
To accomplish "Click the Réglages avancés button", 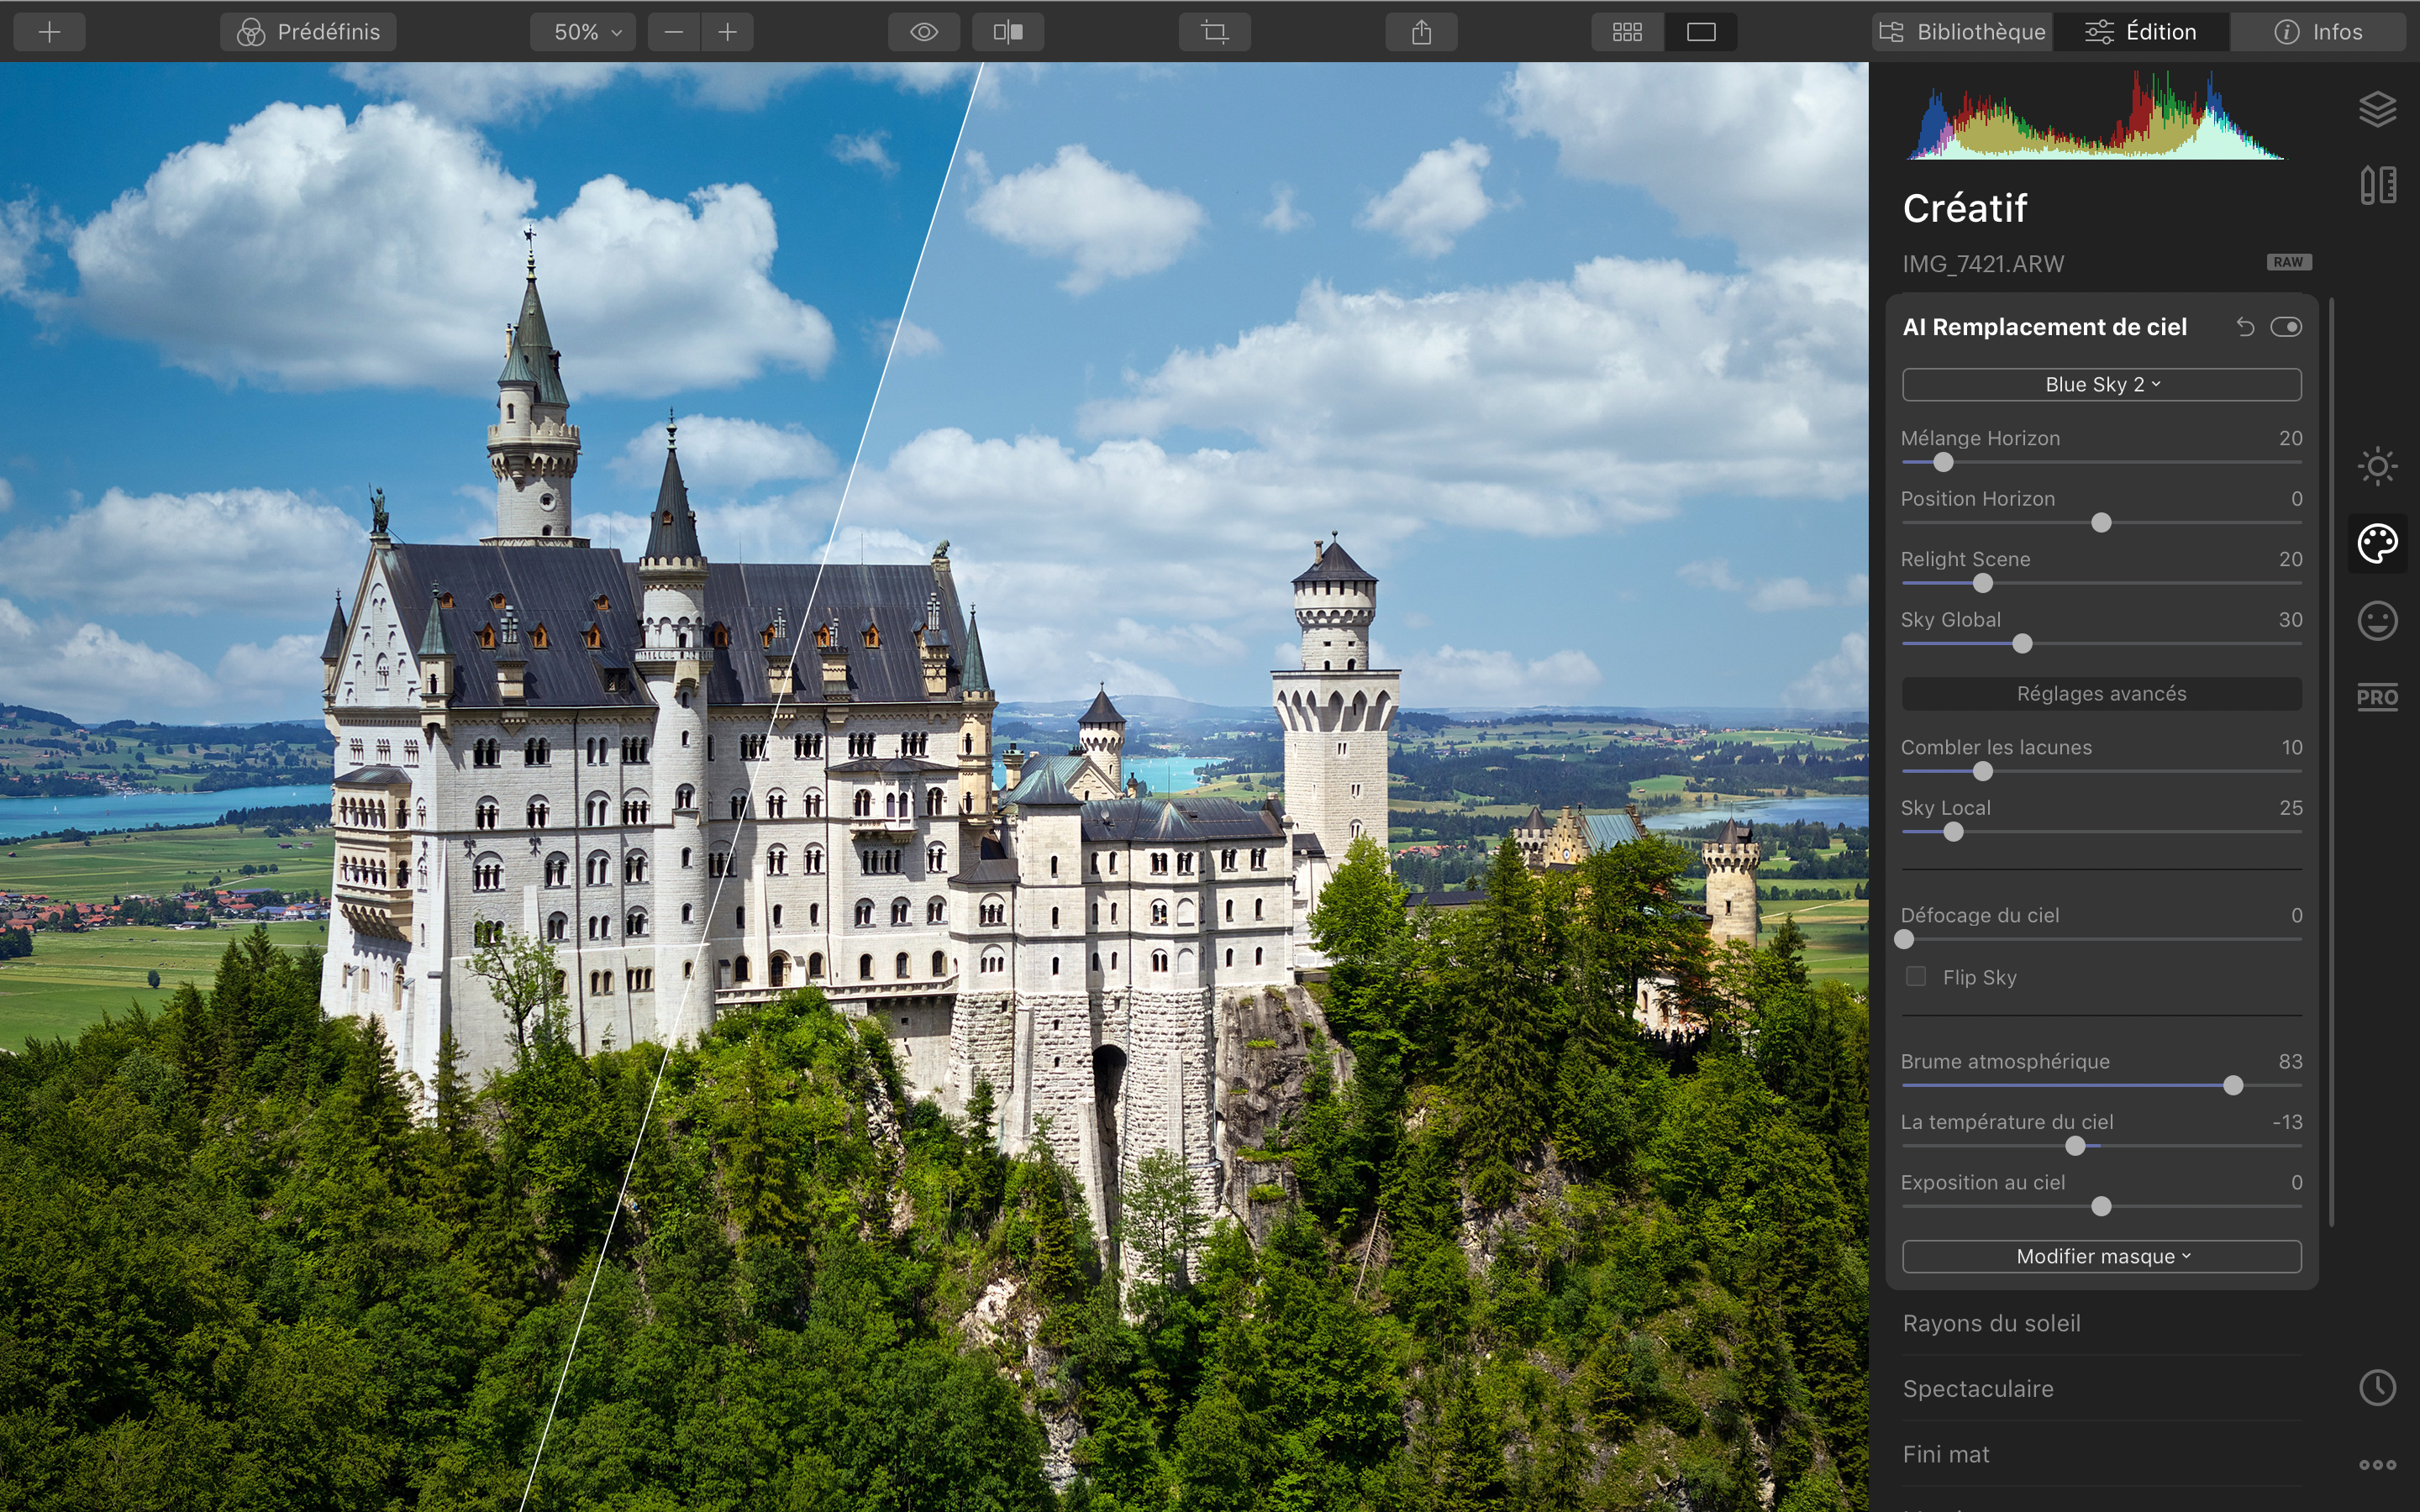I will coord(2101,694).
